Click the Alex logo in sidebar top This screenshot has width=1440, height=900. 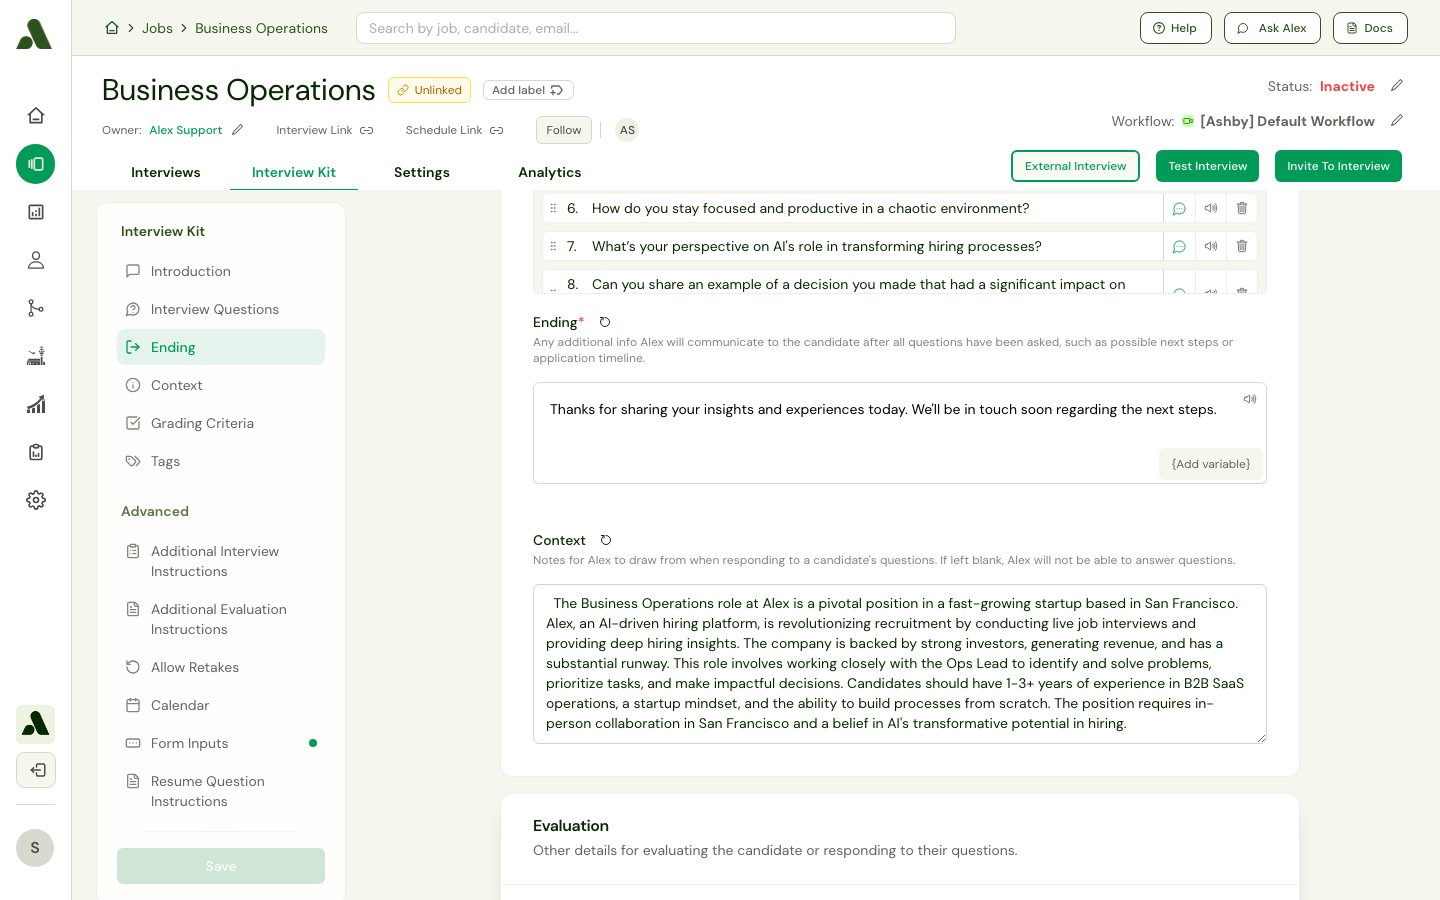coord(35,34)
